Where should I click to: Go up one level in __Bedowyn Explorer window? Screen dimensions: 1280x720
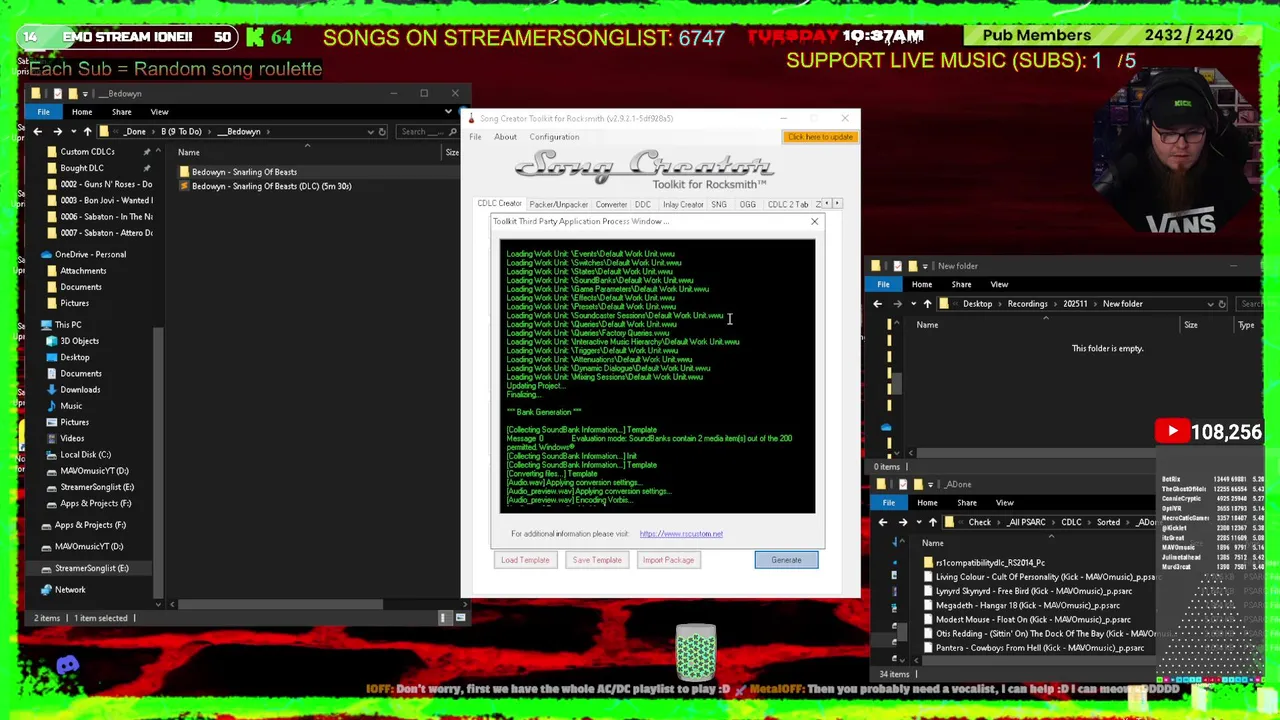[87, 132]
